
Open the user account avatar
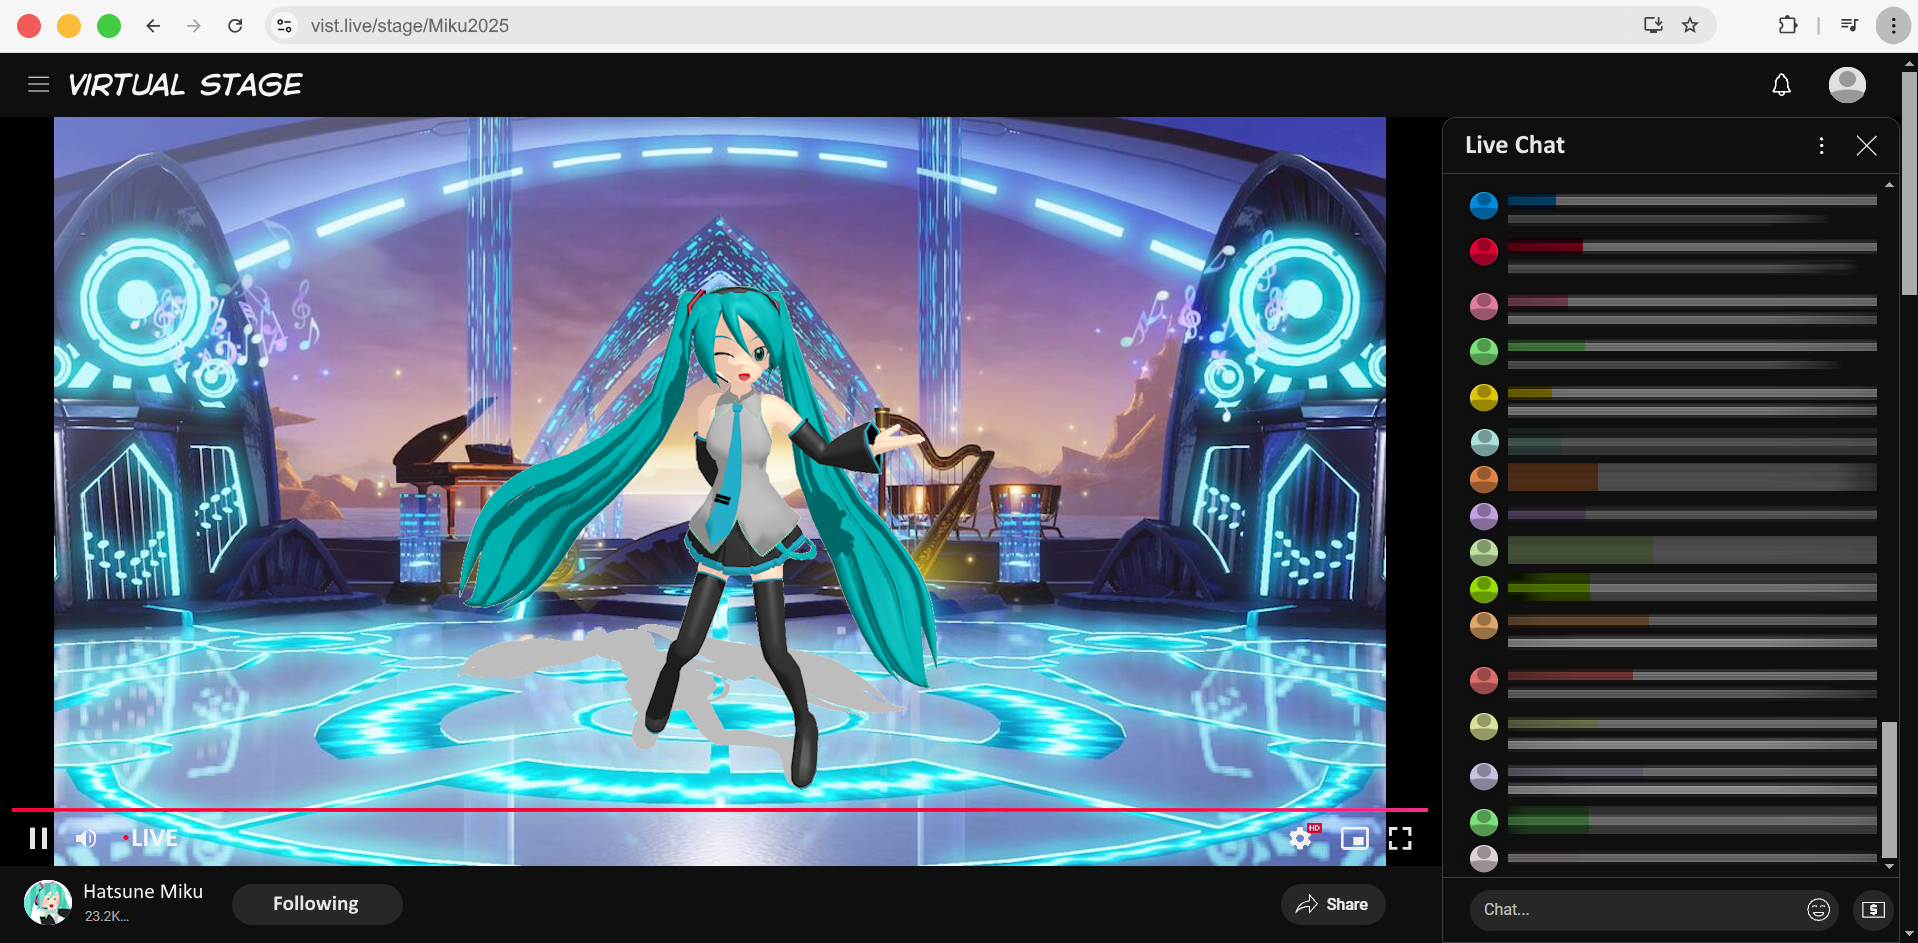point(1846,85)
